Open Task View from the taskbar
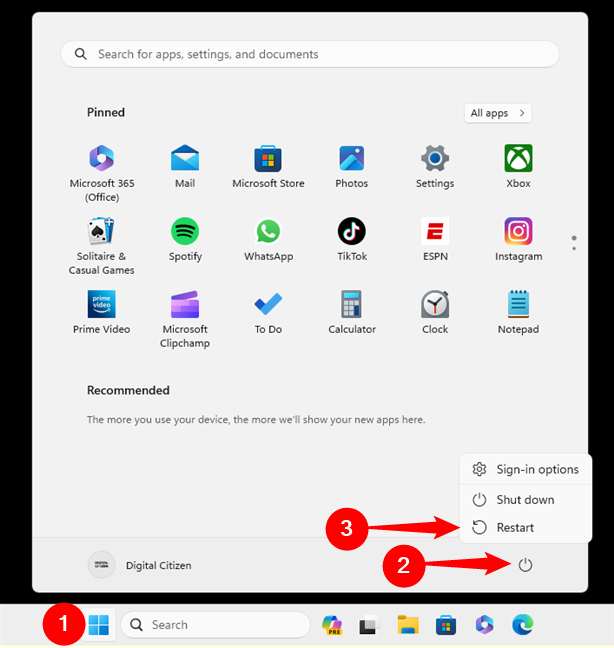 pyautogui.click(x=369, y=624)
